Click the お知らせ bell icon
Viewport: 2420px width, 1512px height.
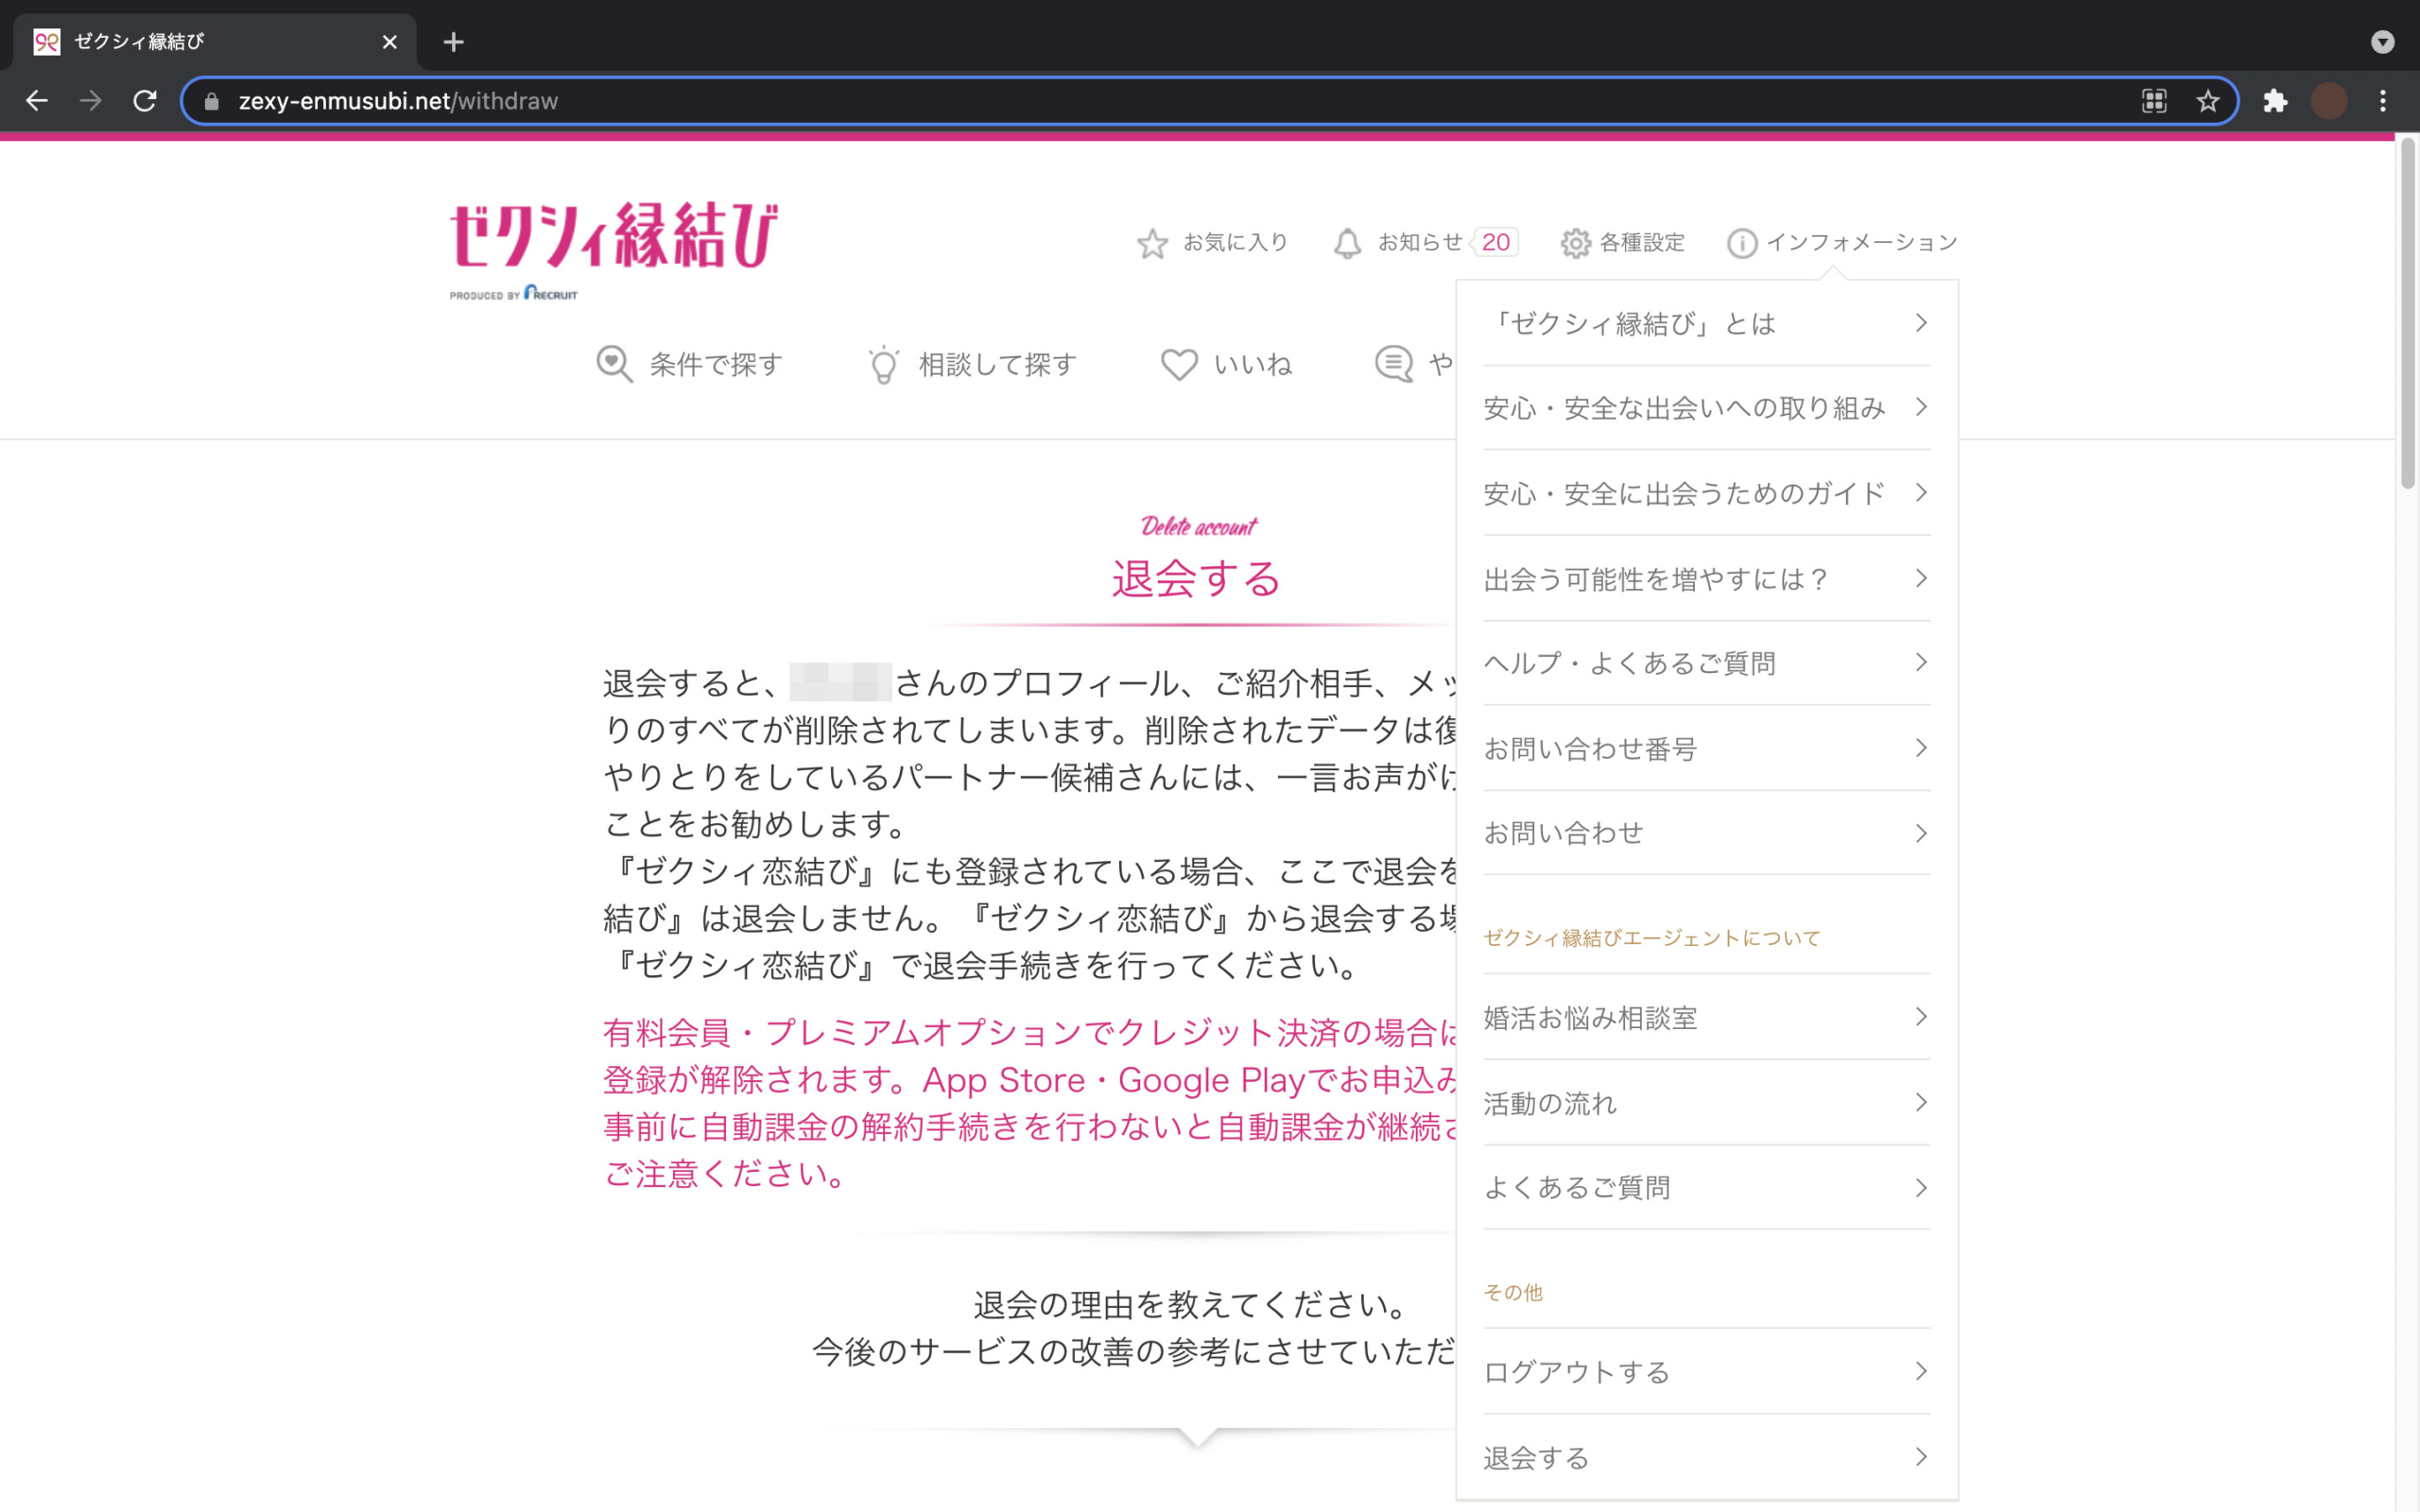pyautogui.click(x=1347, y=243)
